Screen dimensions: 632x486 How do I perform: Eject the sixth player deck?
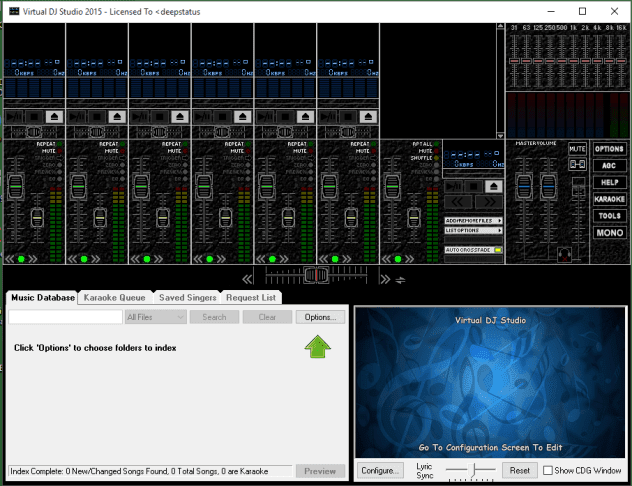pos(368,117)
